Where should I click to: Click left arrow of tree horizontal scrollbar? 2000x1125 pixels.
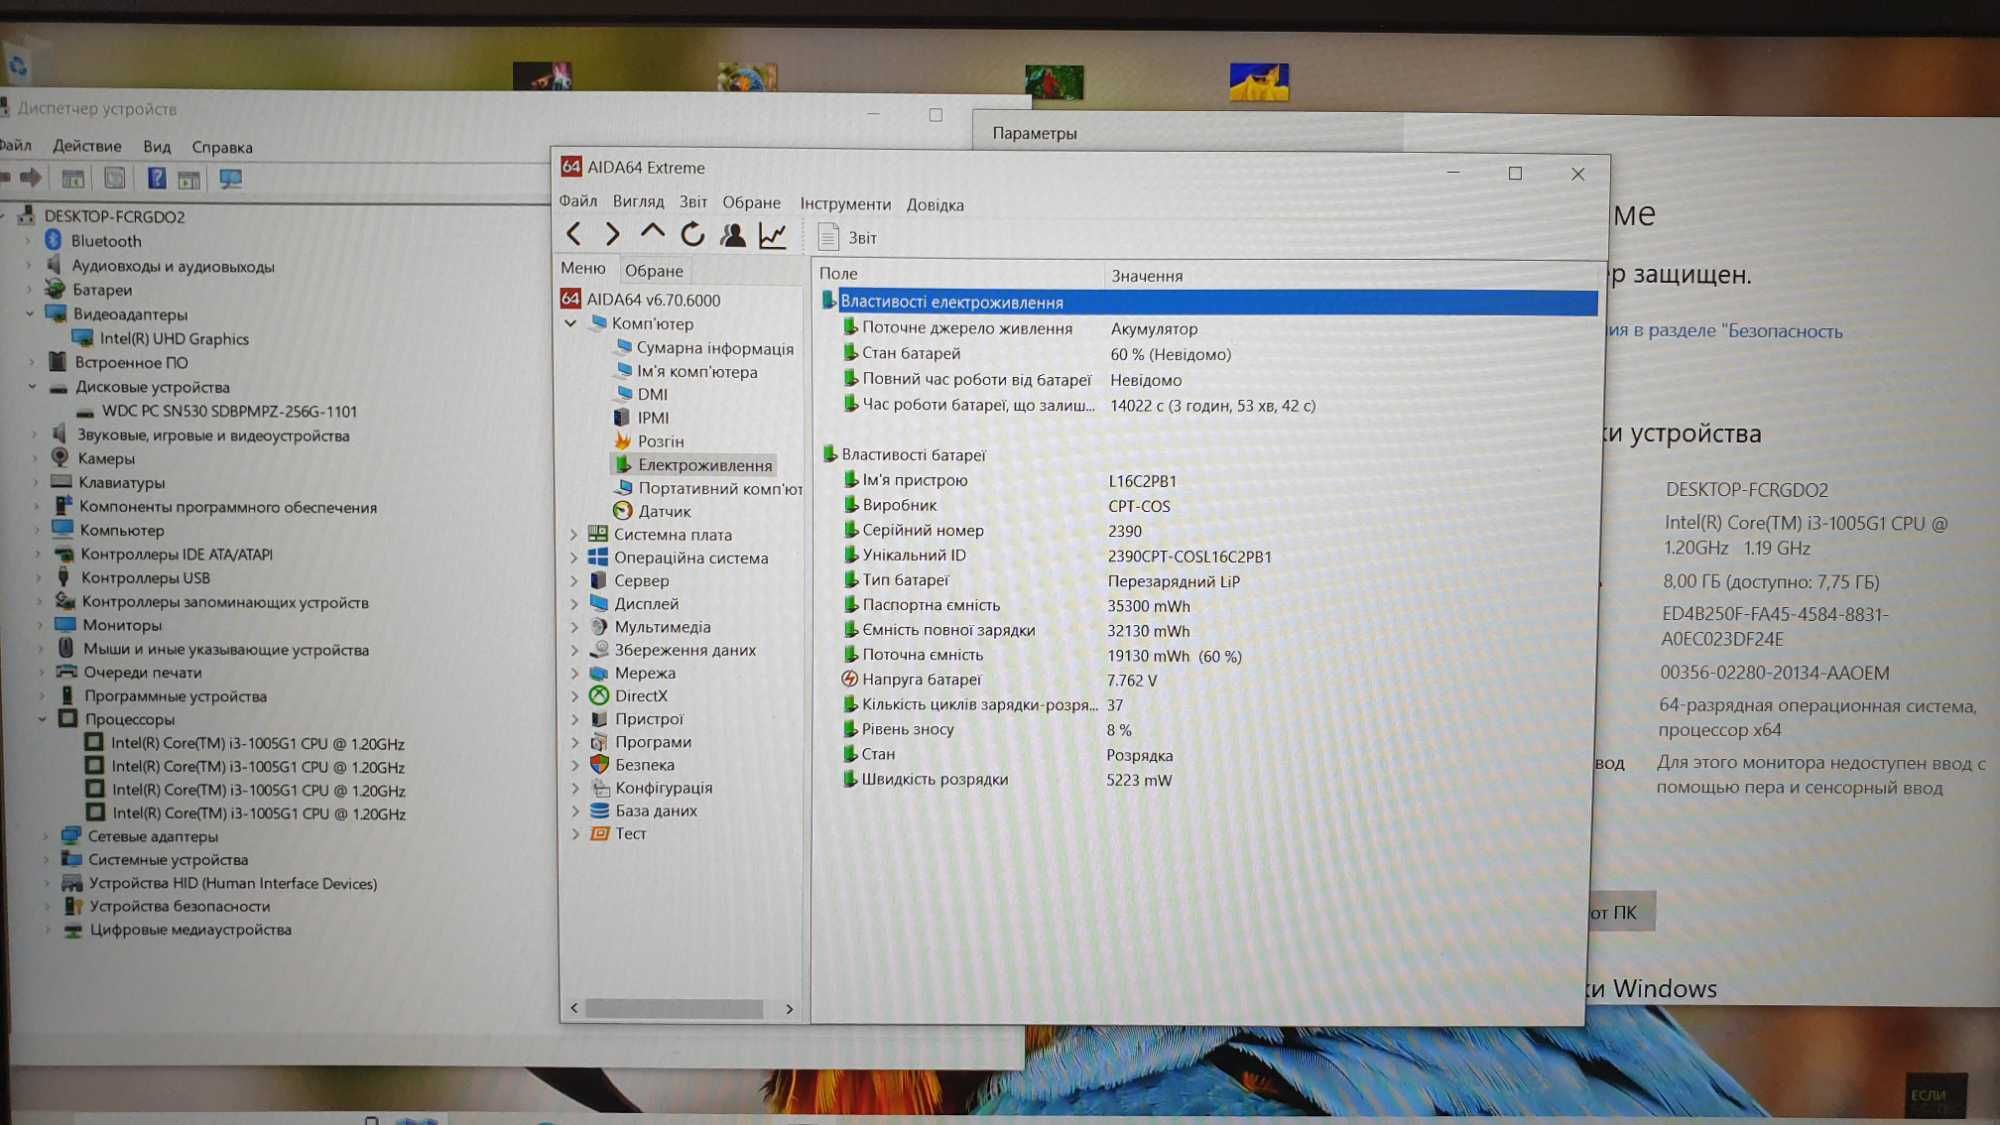tap(574, 1008)
